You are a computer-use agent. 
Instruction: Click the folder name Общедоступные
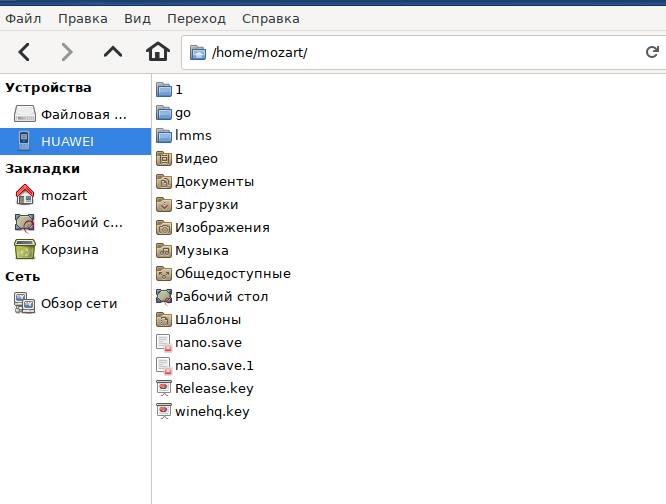pyautogui.click(x=233, y=274)
